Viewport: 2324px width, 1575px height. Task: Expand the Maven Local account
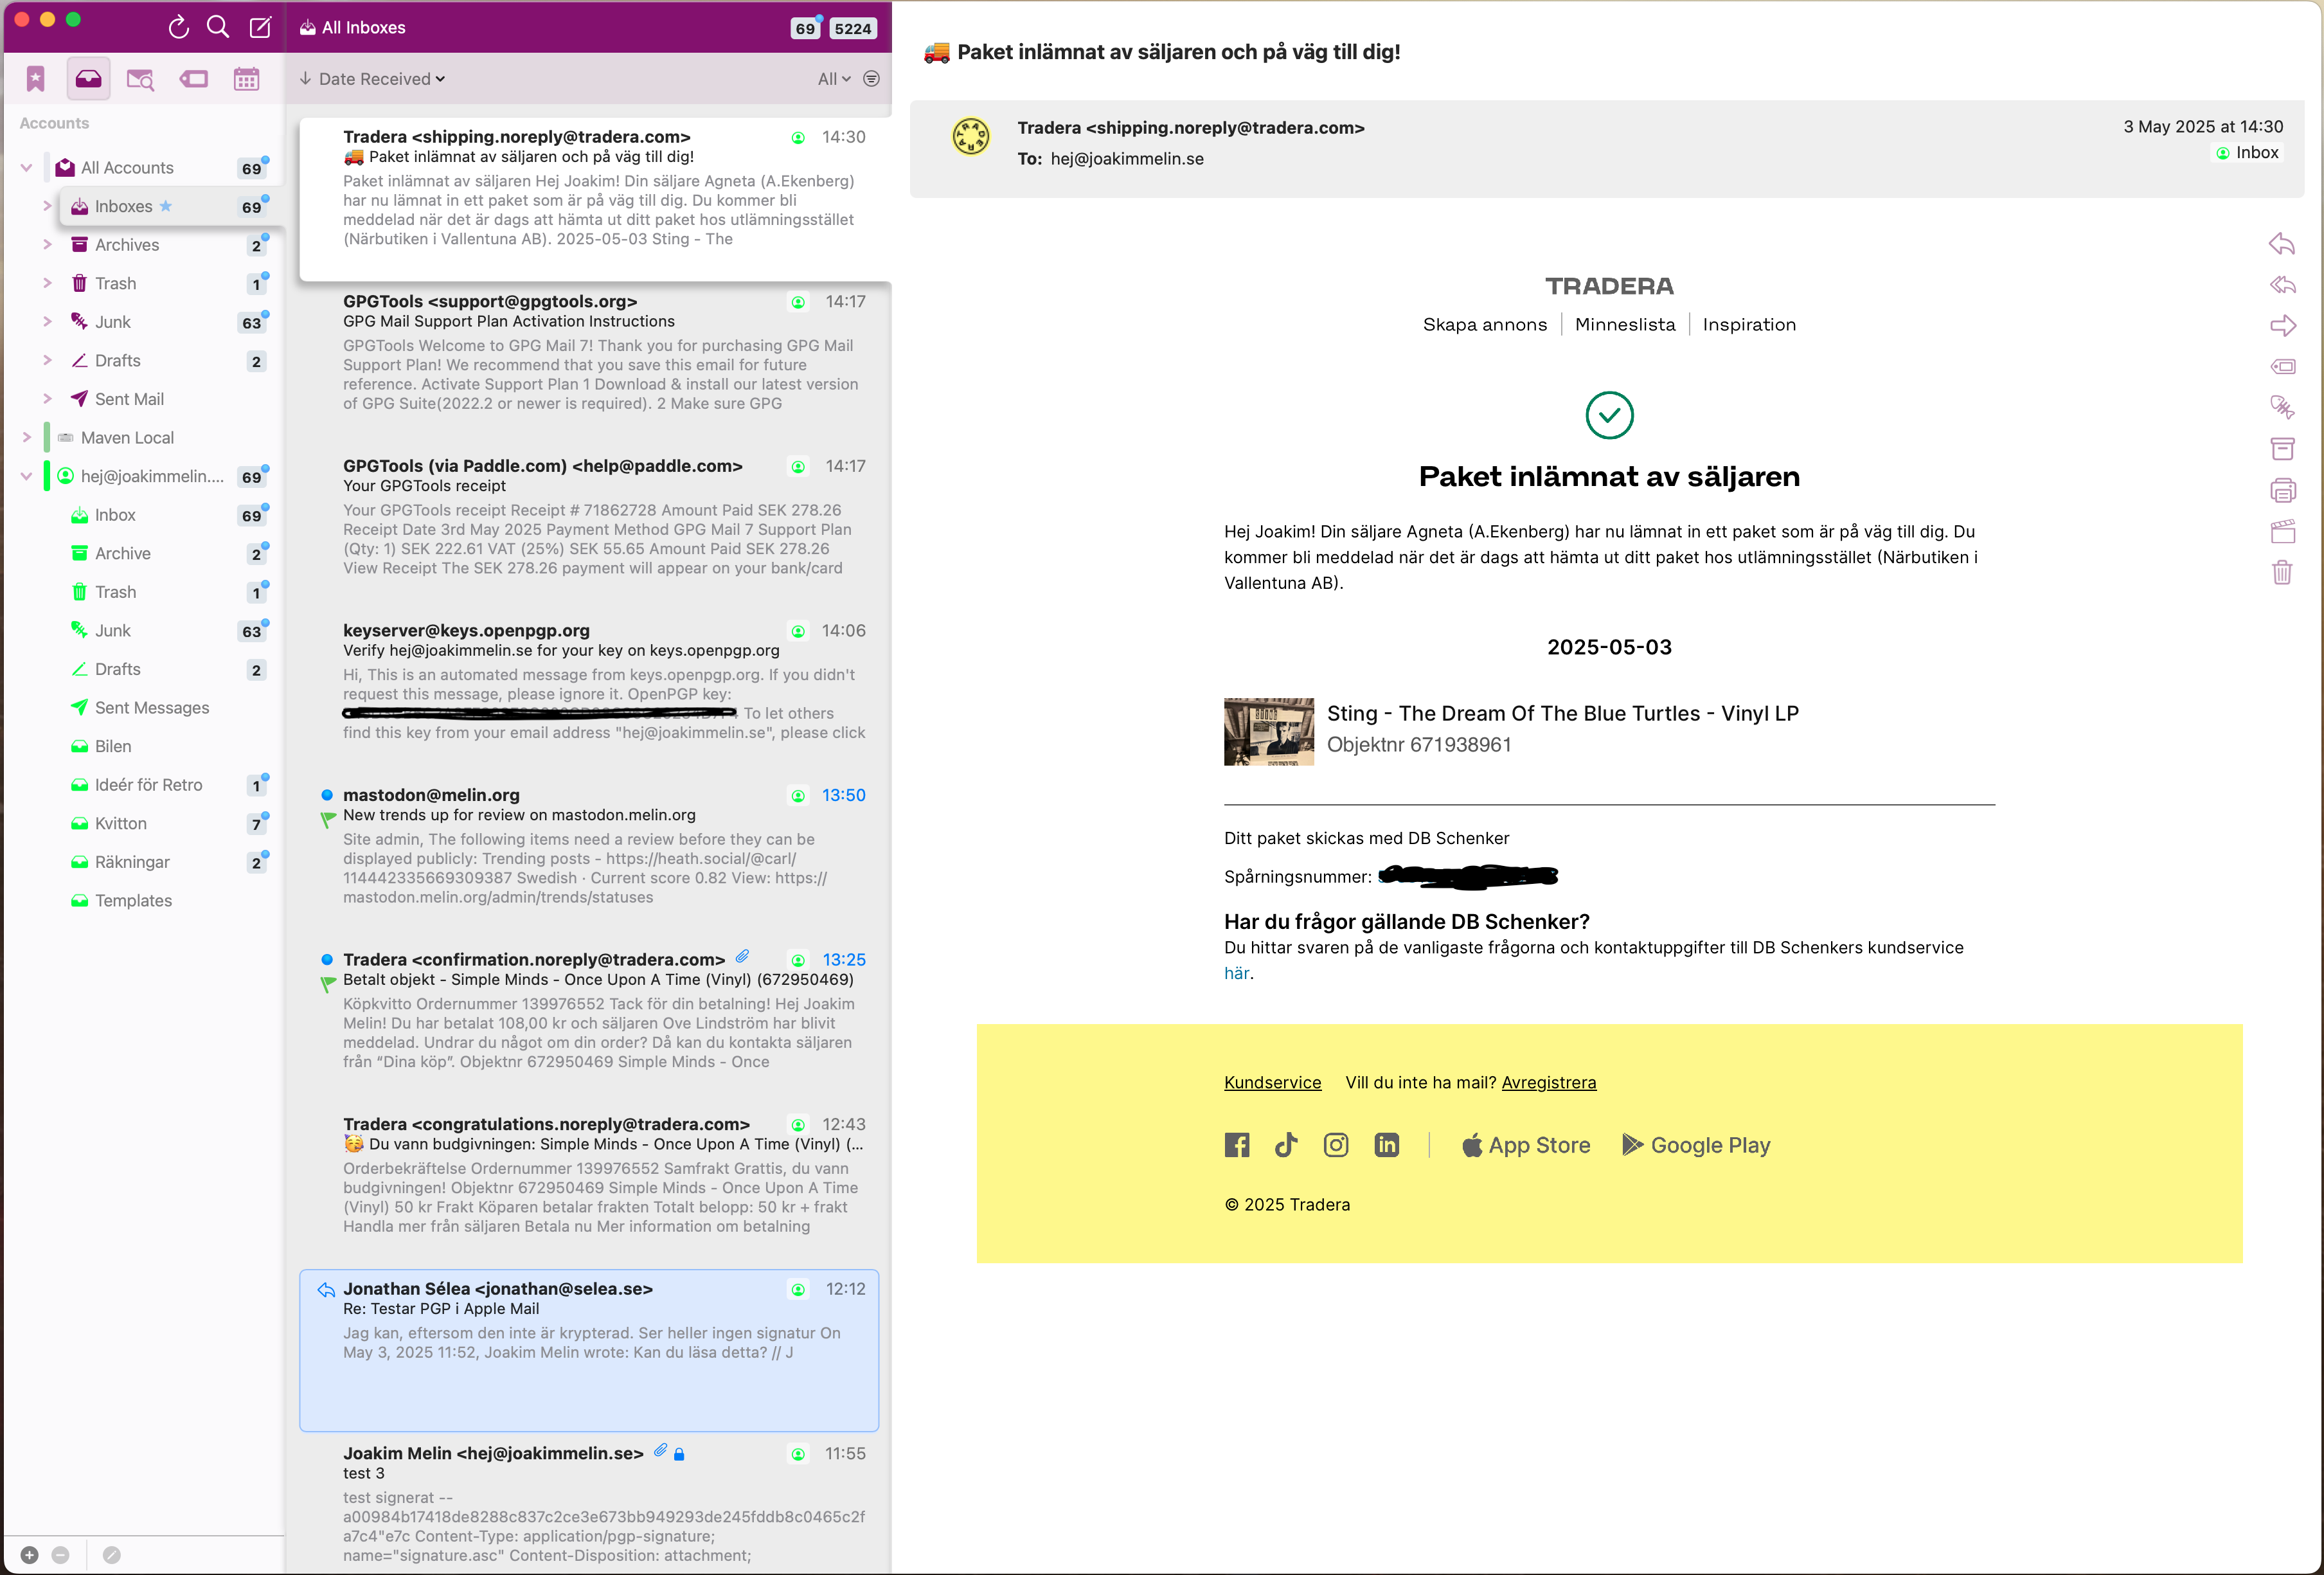click(26, 437)
